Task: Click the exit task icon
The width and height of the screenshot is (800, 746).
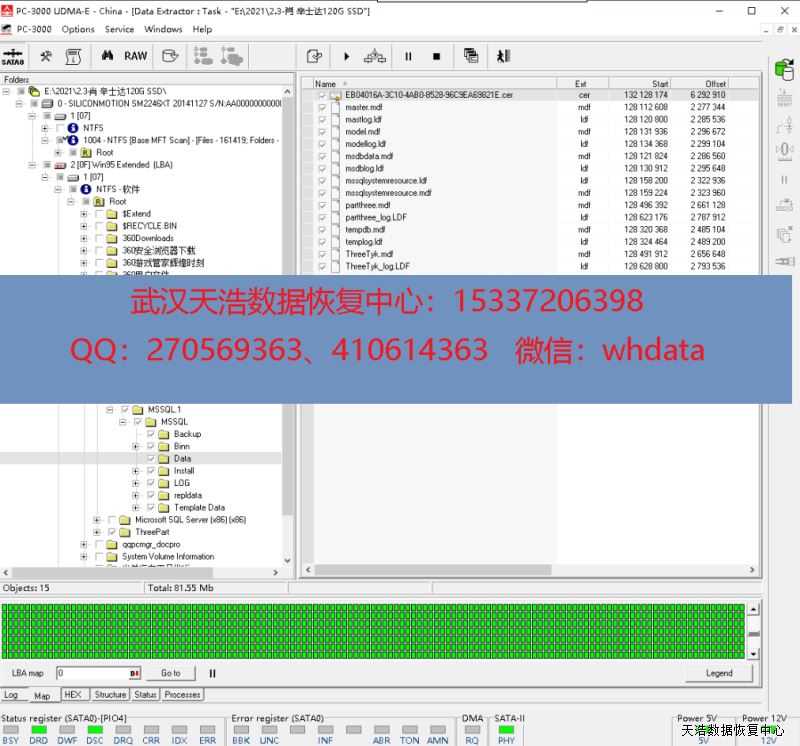Action: (x=503, y=56)
